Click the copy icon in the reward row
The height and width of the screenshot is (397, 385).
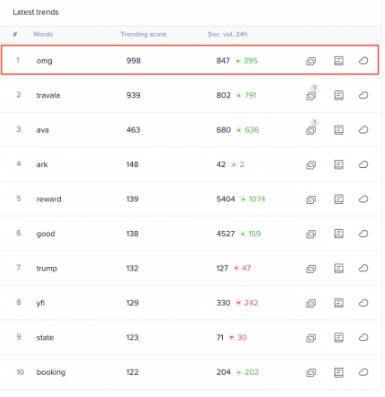(311, 200)
